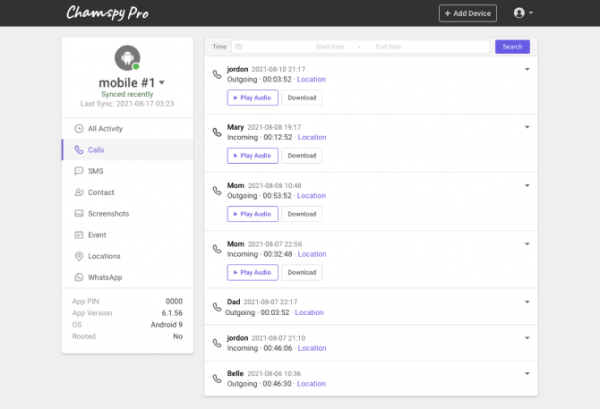
Task: Open Location link for jordon 21:10 call
Action: (x=312, y=348)
